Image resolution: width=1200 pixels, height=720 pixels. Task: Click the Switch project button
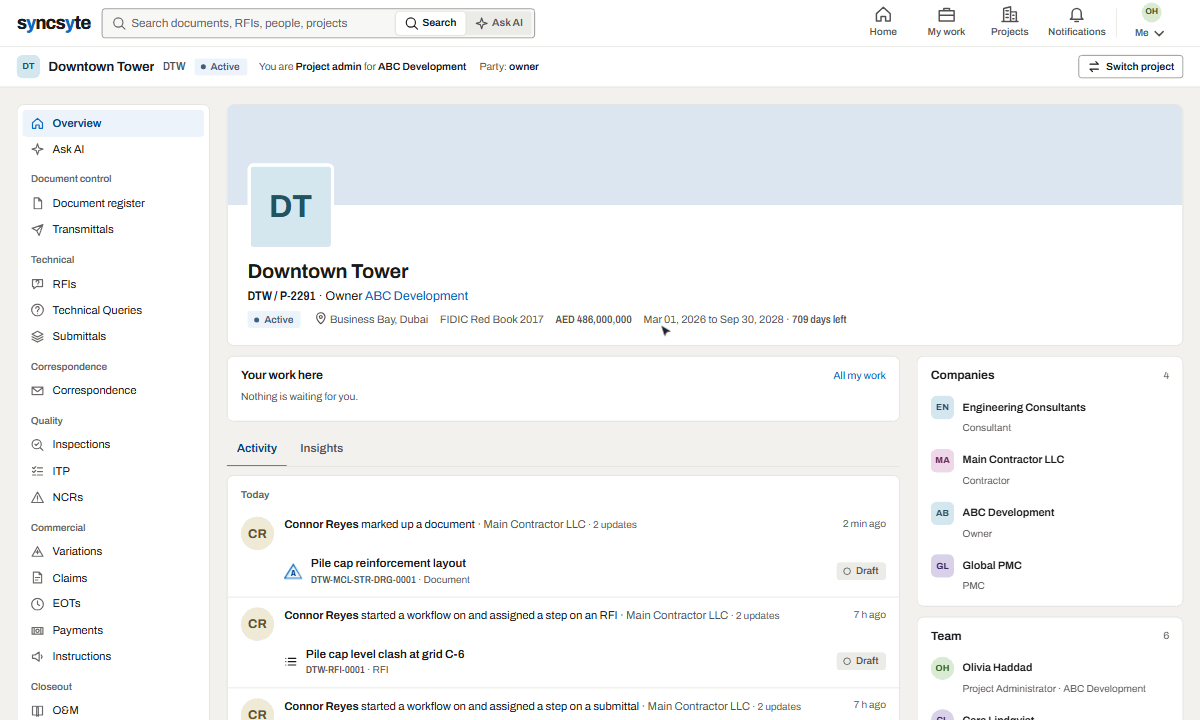[x=1130, y=66]
